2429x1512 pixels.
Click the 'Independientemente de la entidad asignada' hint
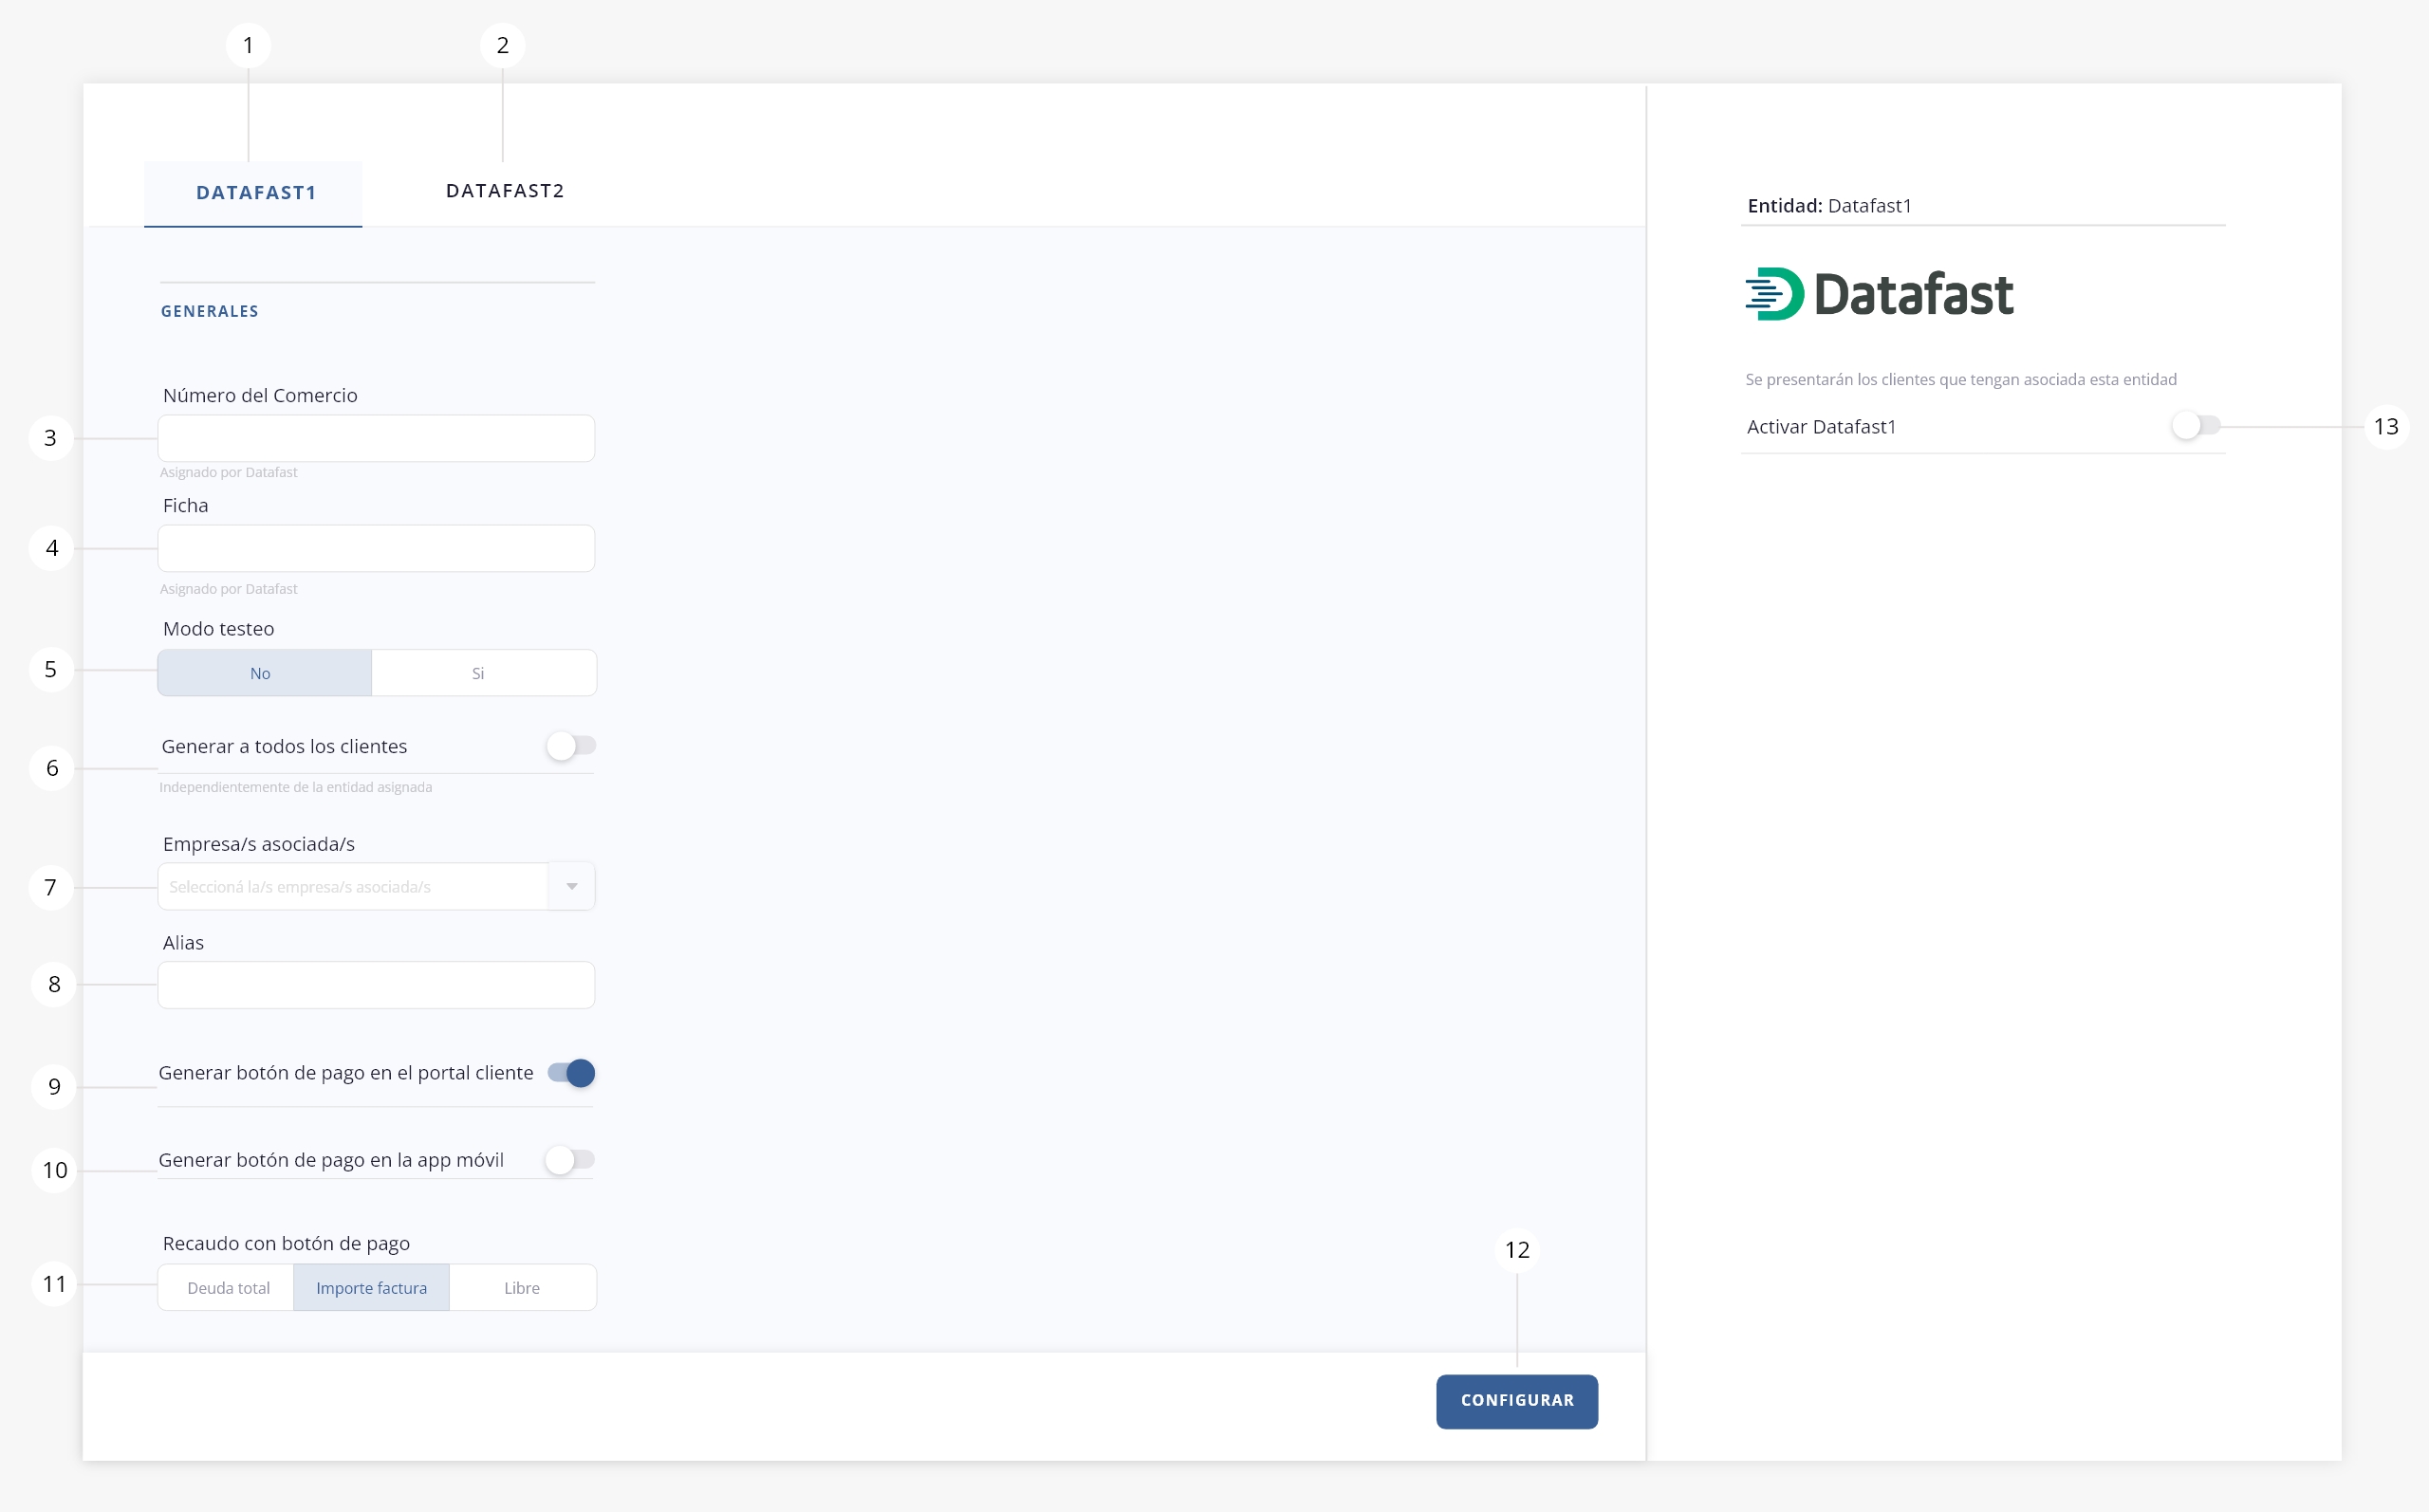[x=296, y=787]
